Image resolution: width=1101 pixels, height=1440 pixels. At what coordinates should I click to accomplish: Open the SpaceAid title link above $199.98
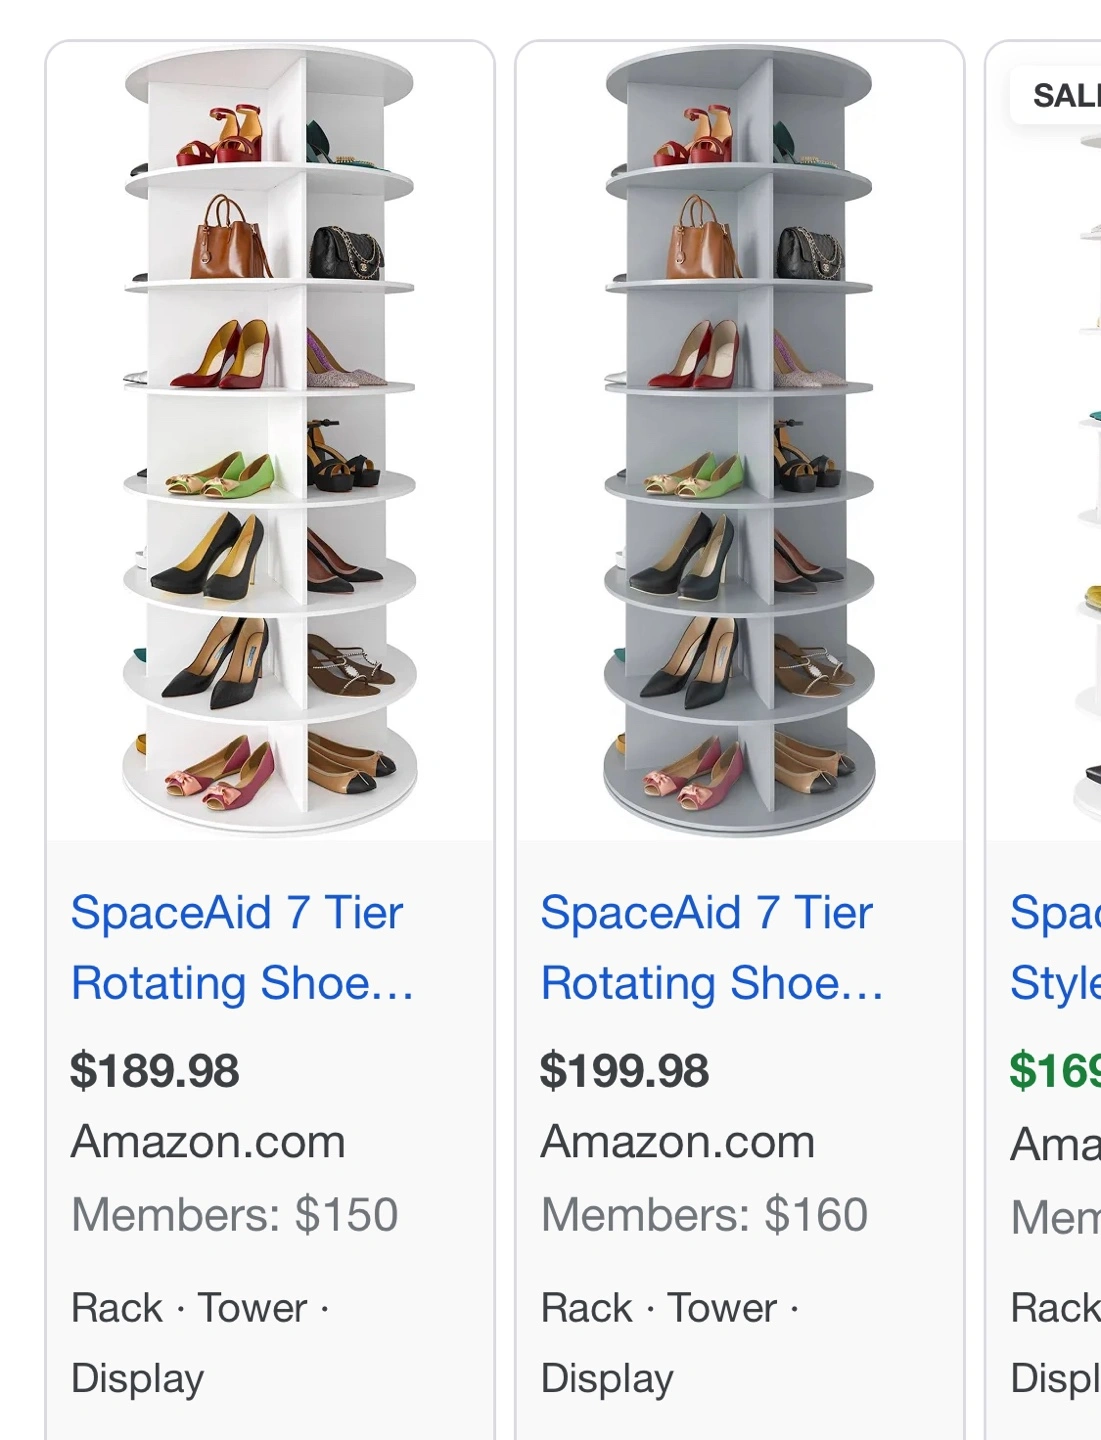pyautogui.click(x=711, y=947)
